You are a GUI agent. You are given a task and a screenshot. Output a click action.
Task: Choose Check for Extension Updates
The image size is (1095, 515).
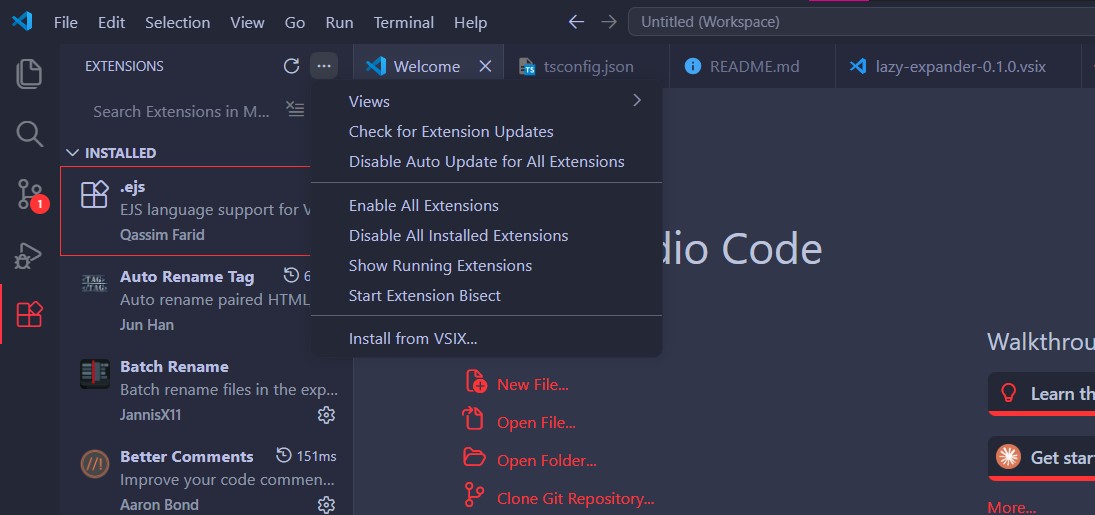pos(487,131)
